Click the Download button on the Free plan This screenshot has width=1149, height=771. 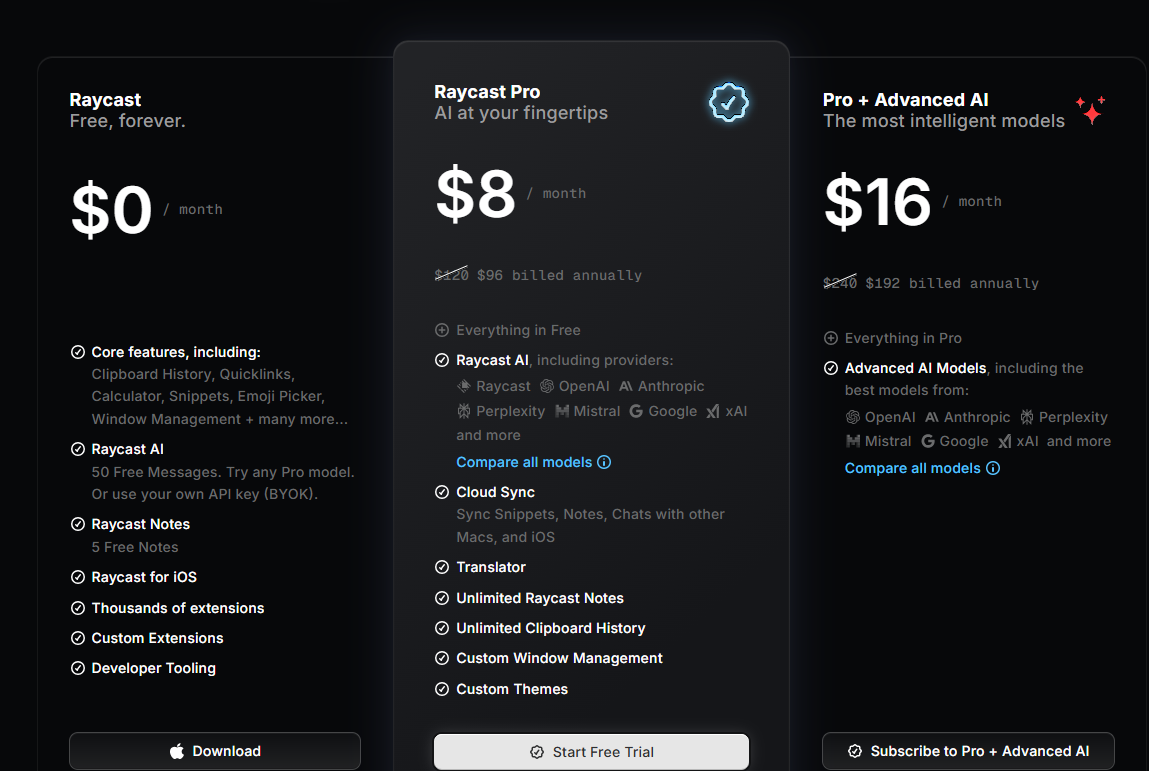[214, 751]
